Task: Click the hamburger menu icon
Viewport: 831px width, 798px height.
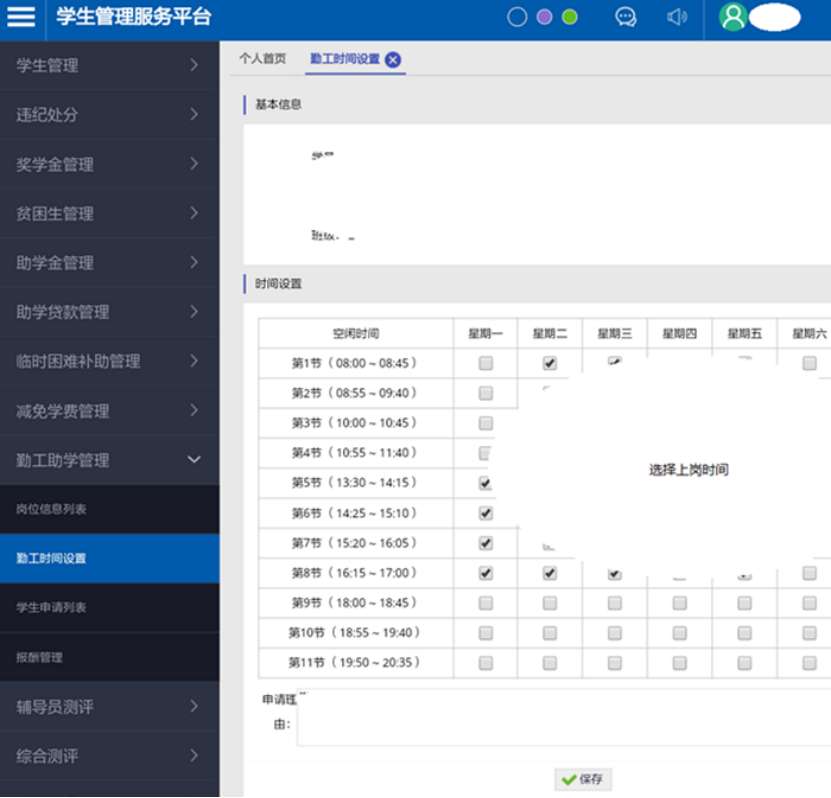Action: coord(21,17)
